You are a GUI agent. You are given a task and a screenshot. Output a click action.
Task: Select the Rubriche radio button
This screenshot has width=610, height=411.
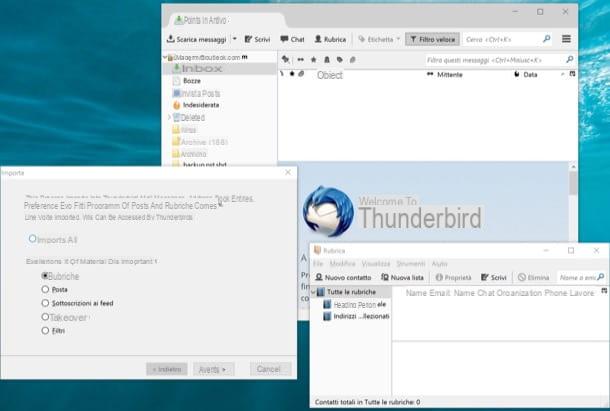[x=45, y=276]
